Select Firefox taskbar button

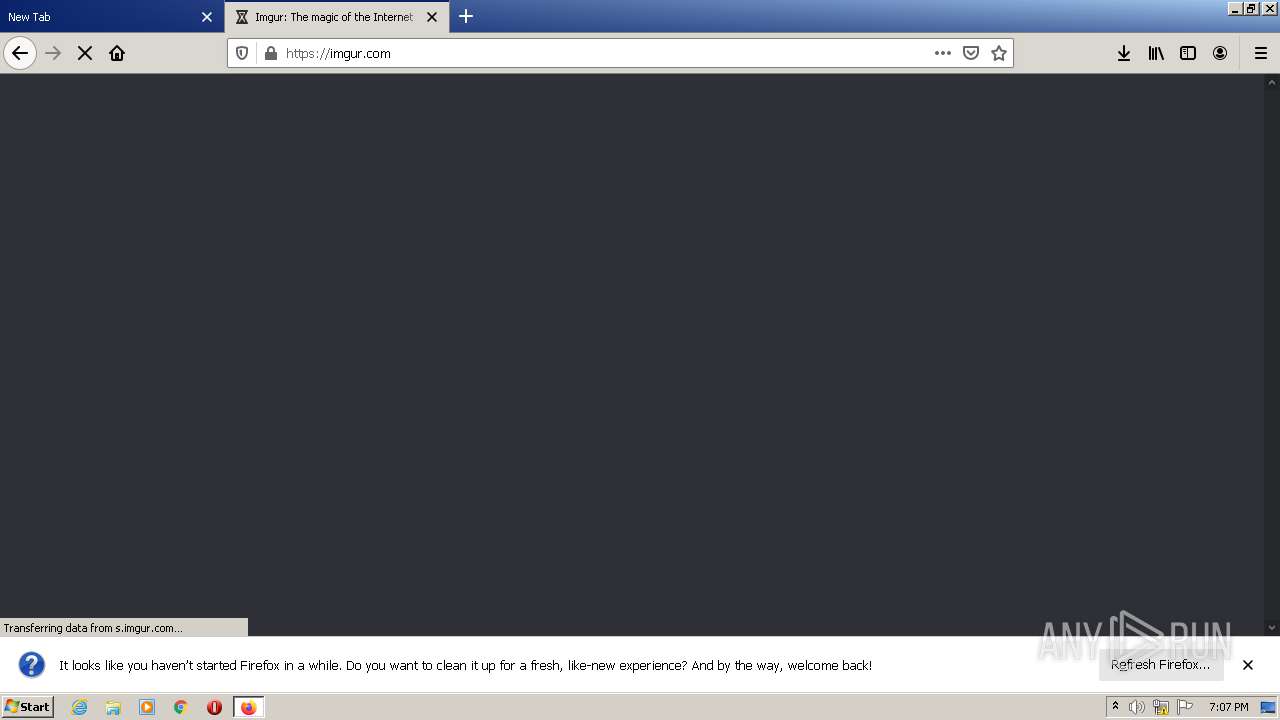click(x=248, y=707)
